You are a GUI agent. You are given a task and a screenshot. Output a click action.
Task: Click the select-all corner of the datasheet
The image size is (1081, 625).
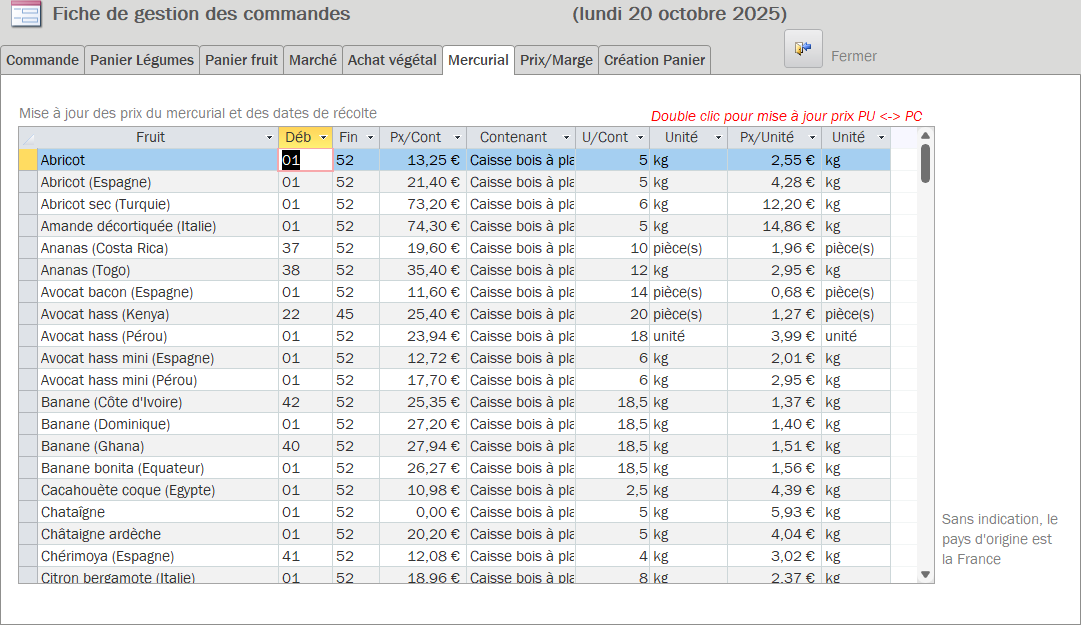(x=28, y=138)
